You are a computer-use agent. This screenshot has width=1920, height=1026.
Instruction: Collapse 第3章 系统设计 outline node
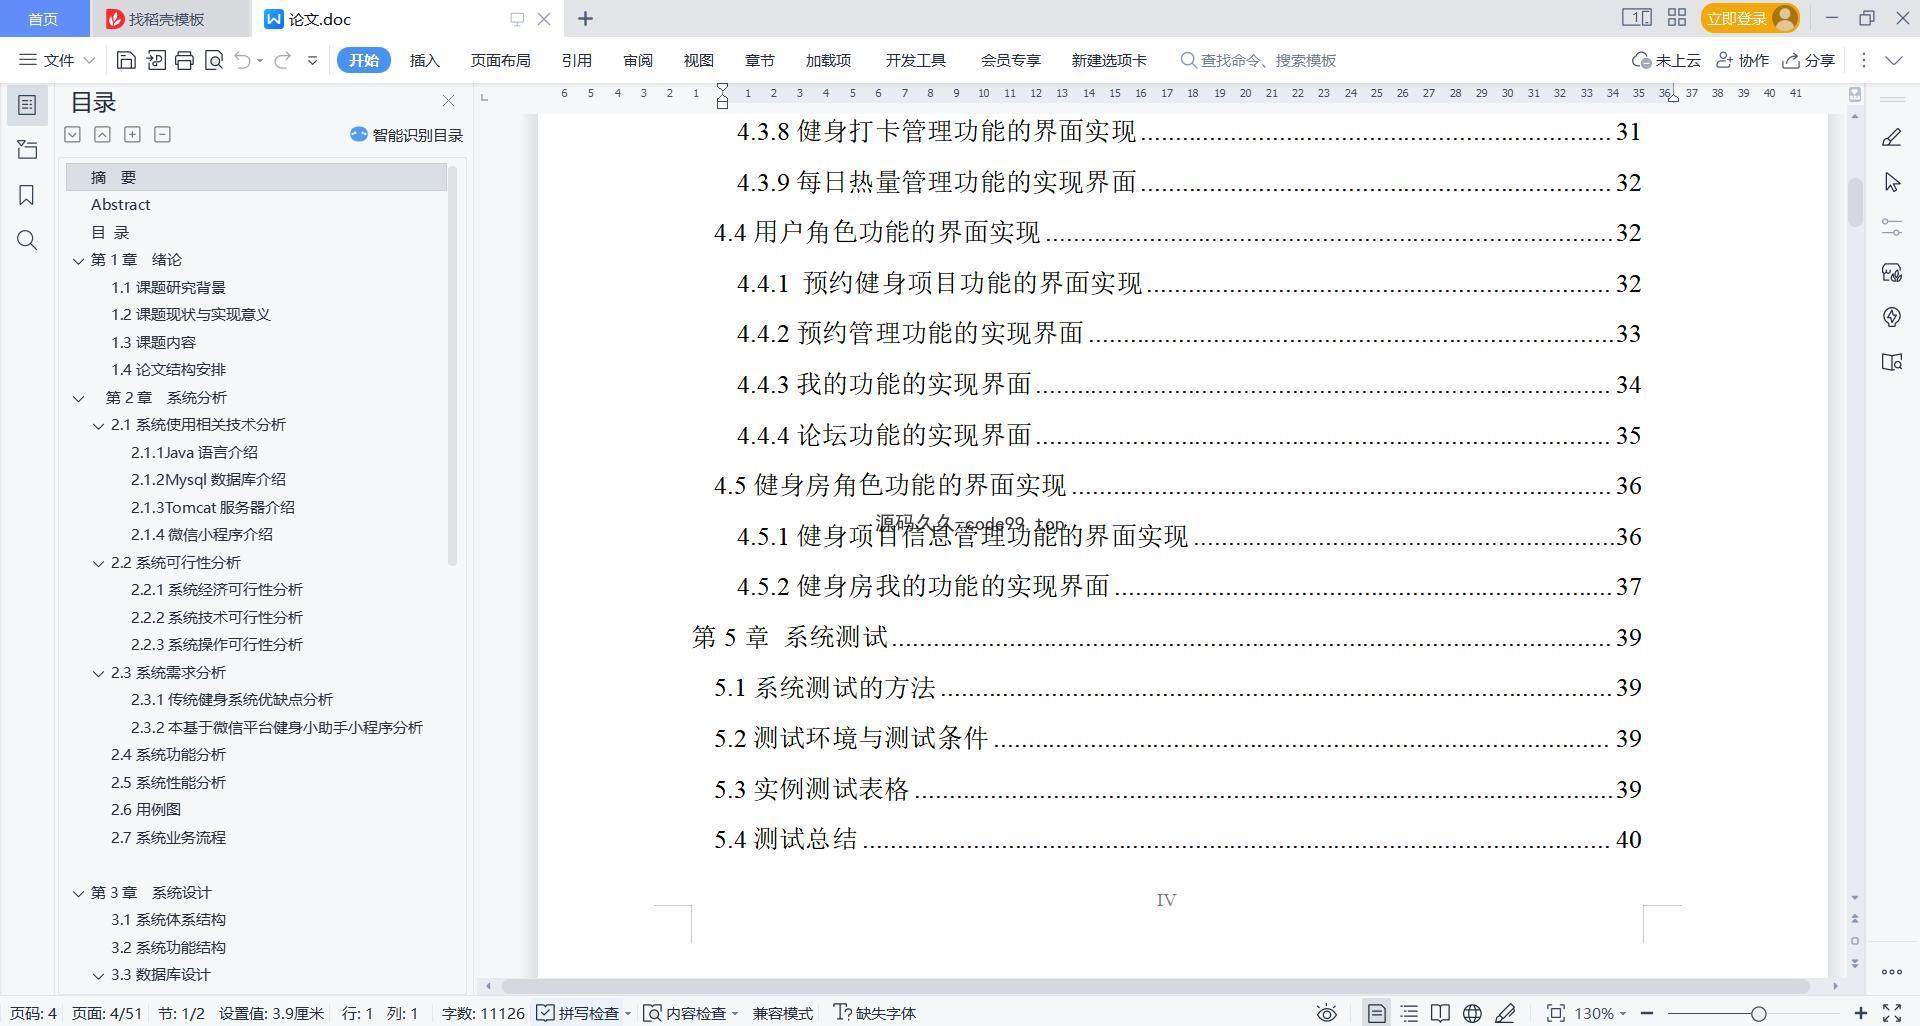pos(78,893)
